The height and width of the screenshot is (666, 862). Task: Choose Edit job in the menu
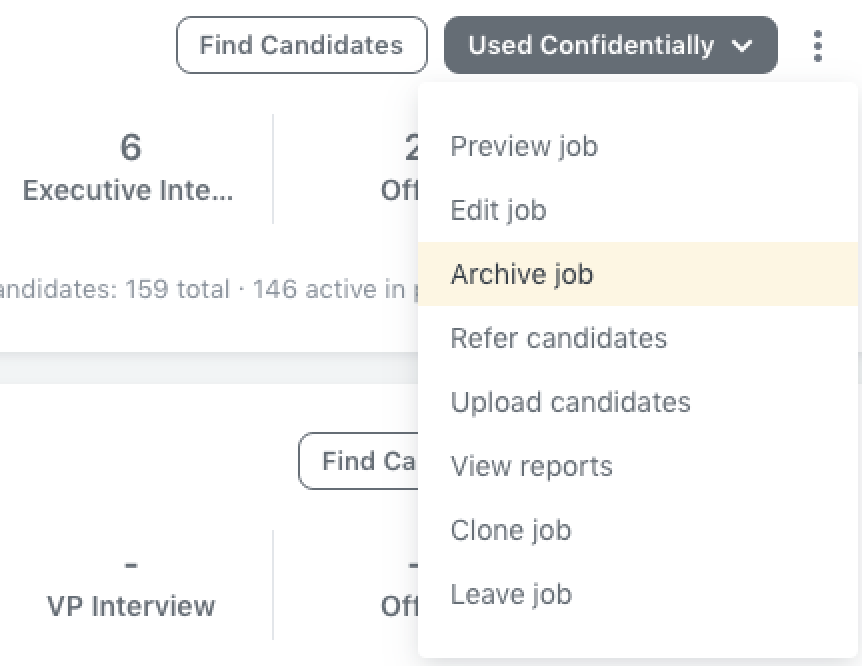tap(498, 210)
